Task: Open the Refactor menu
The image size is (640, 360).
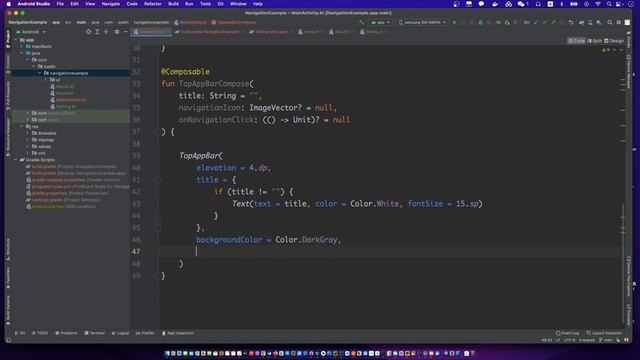Action: (x=153, y=4)
